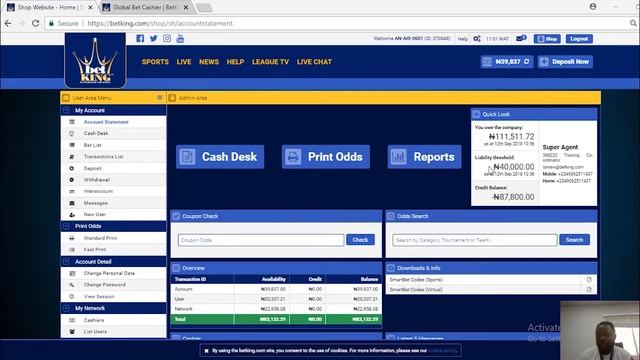Collapse the My Account section
Screen dimensions: 640x360
pos(66,110)
